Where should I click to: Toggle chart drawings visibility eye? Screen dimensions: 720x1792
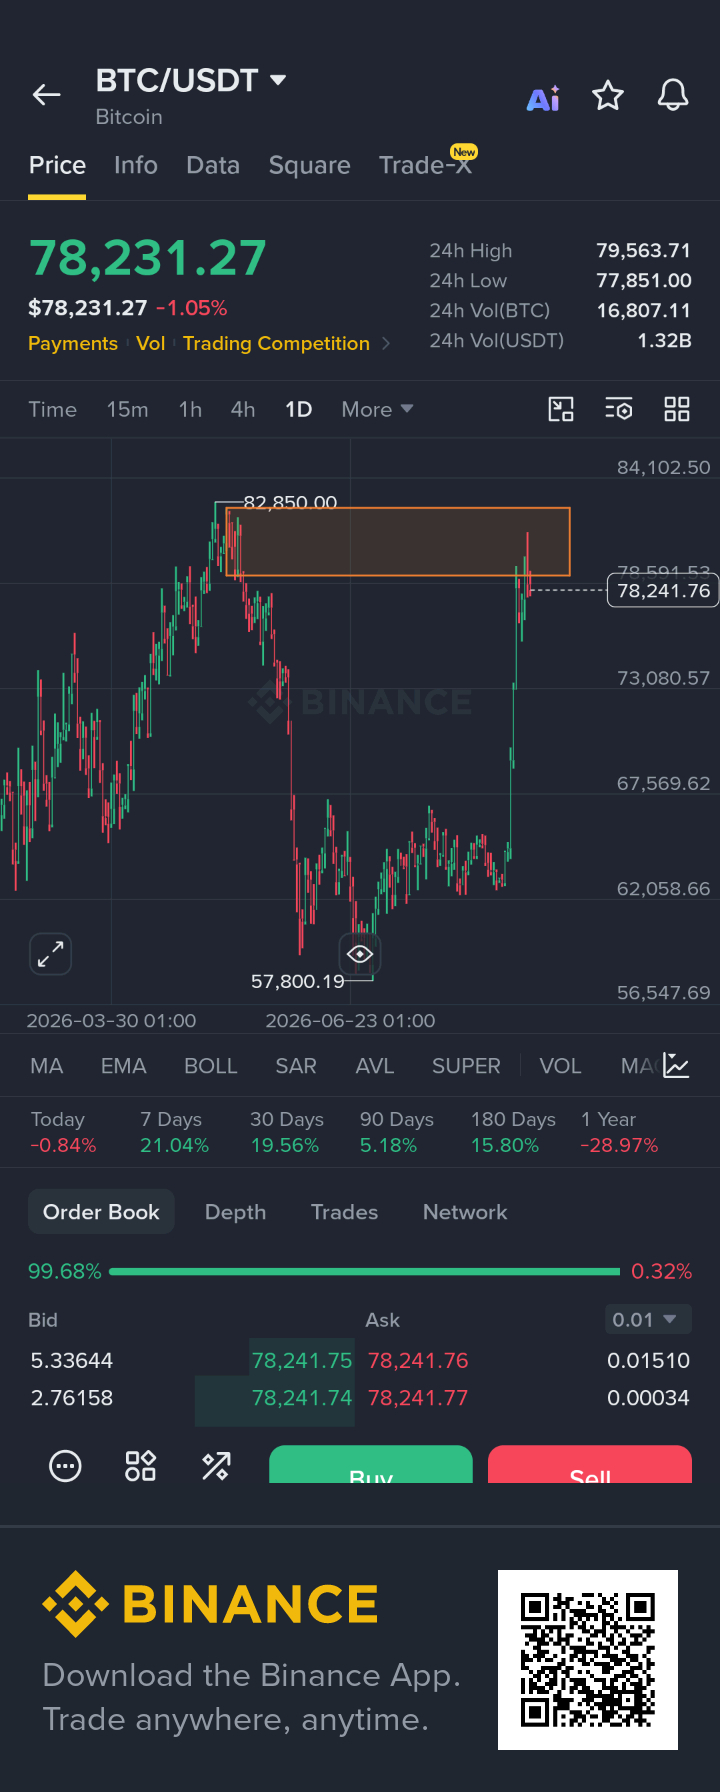[360, 954]
